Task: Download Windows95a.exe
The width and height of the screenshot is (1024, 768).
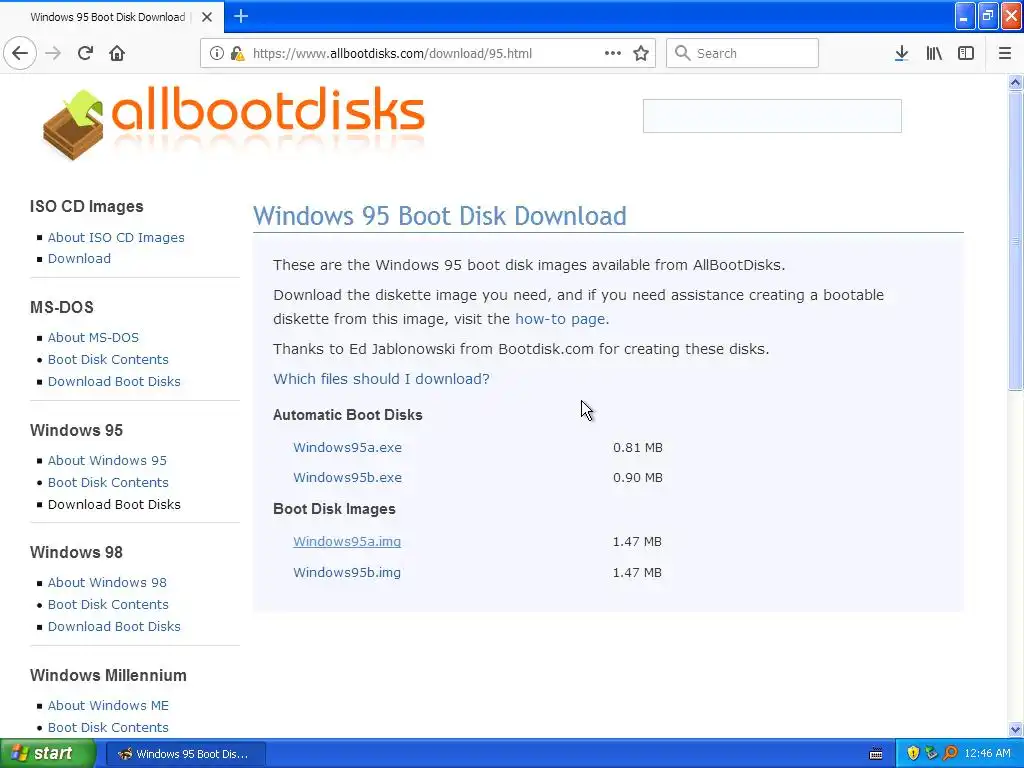Action: pos(347,447)
